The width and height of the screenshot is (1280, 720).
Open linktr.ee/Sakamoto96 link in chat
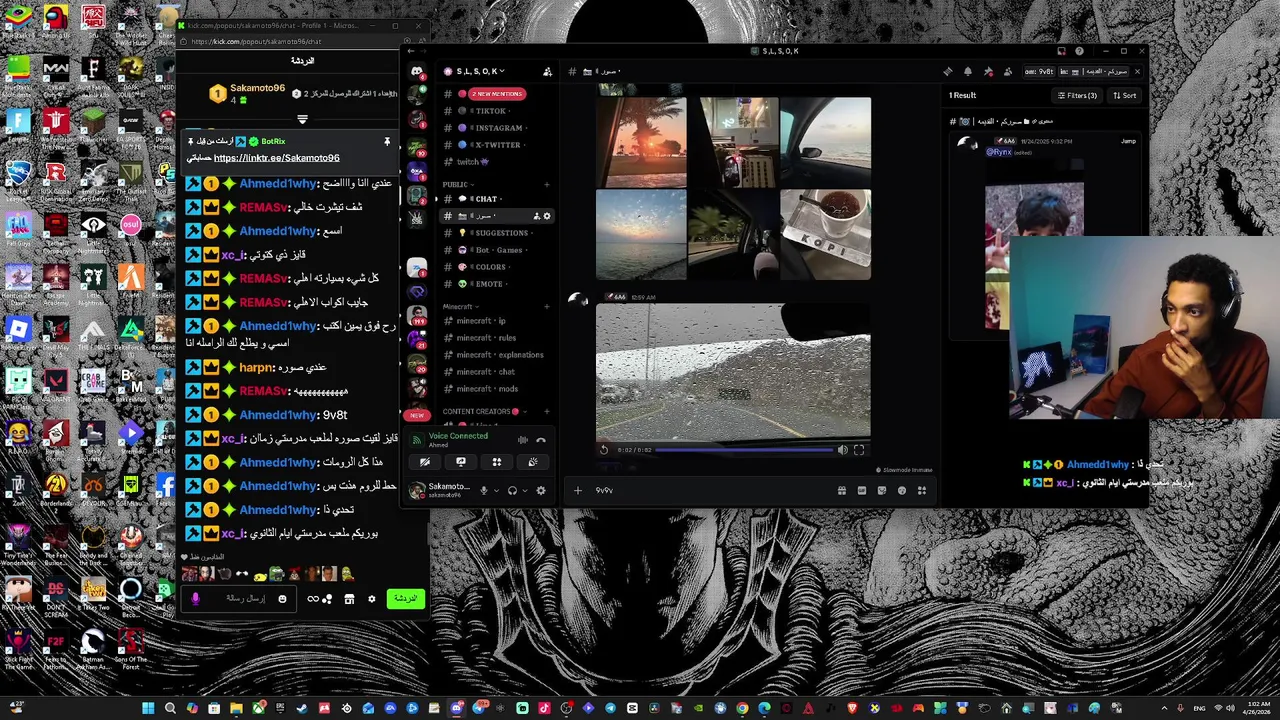coord(276,158)
